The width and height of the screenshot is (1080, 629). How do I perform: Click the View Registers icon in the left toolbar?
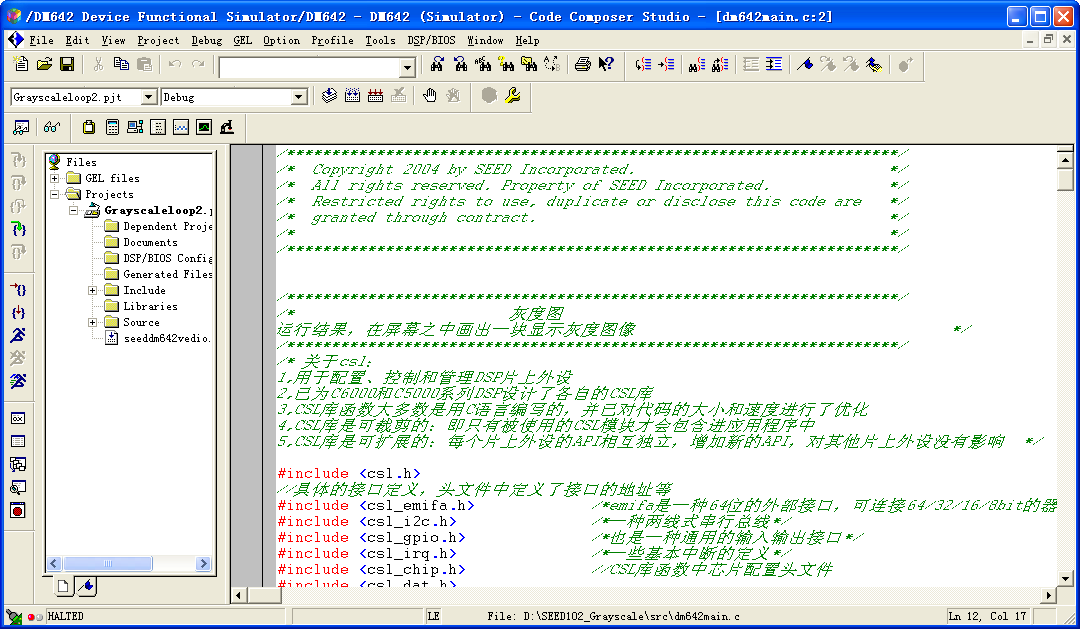[18, 418]
